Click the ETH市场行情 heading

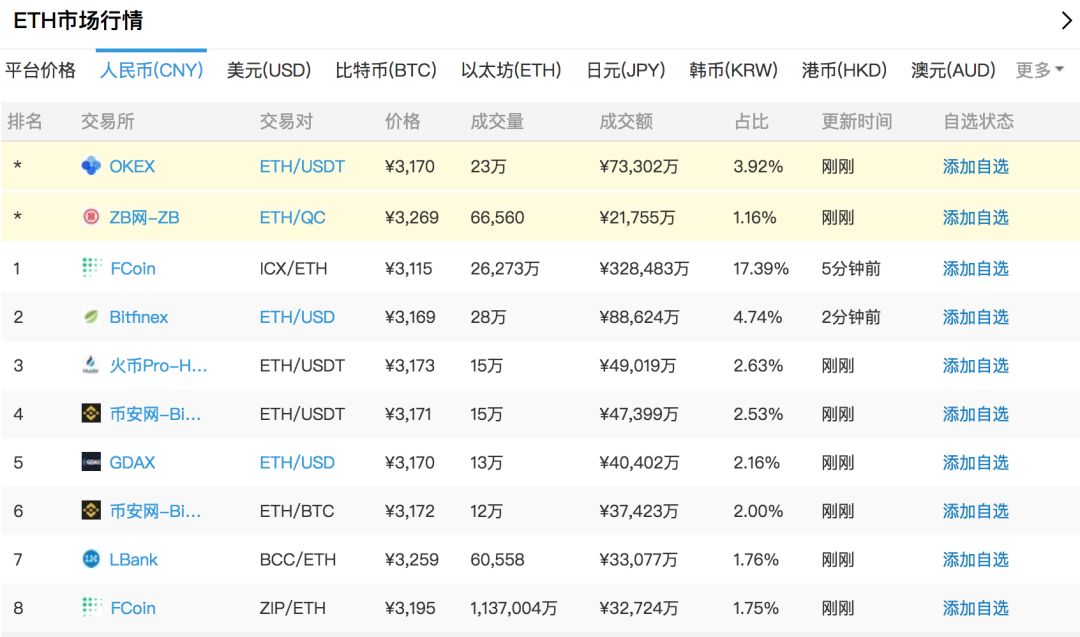click(78, 21)
